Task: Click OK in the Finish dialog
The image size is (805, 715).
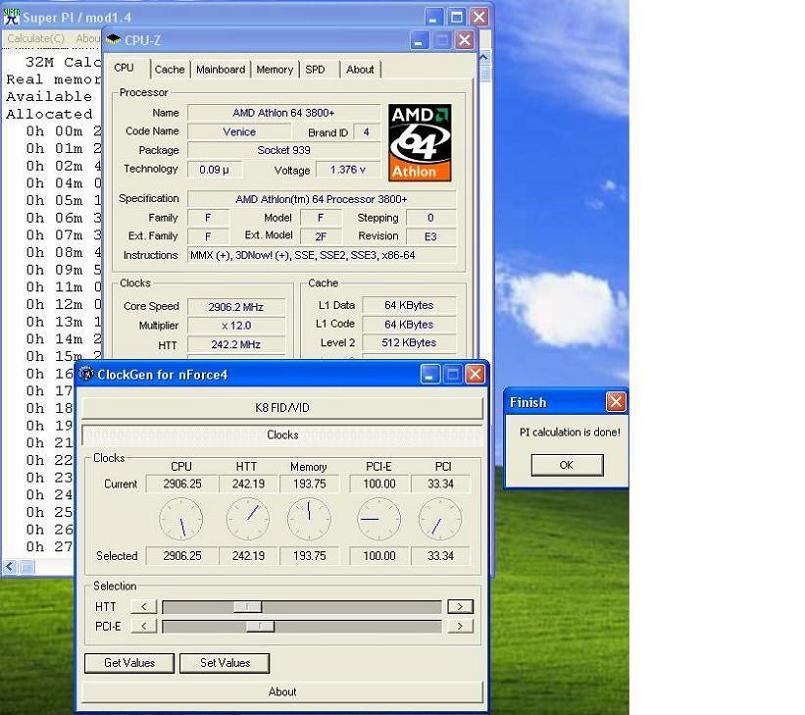Action: pyautogui.click(x=567, y=465)
